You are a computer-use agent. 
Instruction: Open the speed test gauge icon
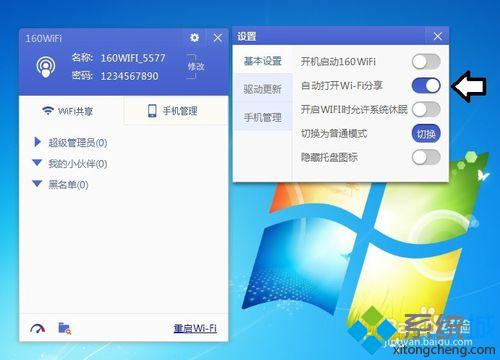point(38,329)
